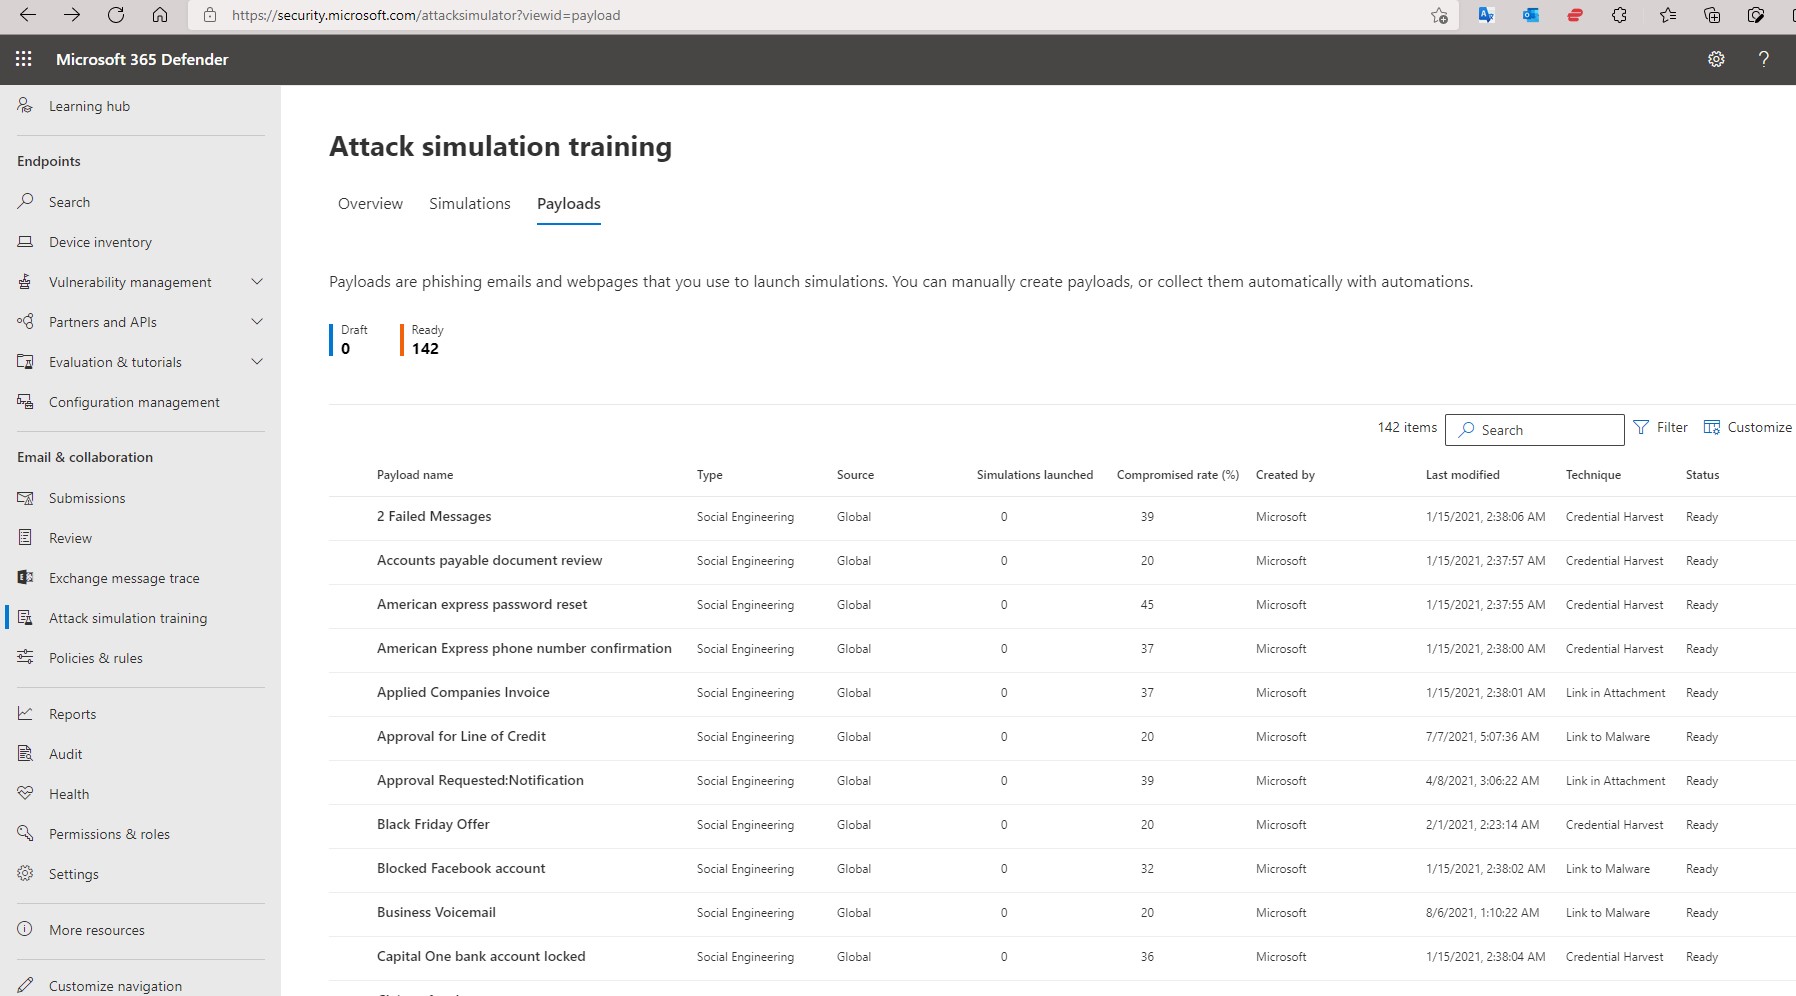Click the Configuration management icon
The width and height of the screenshot is (1796, 996).
pyautogui.click(x=25, y=402)
